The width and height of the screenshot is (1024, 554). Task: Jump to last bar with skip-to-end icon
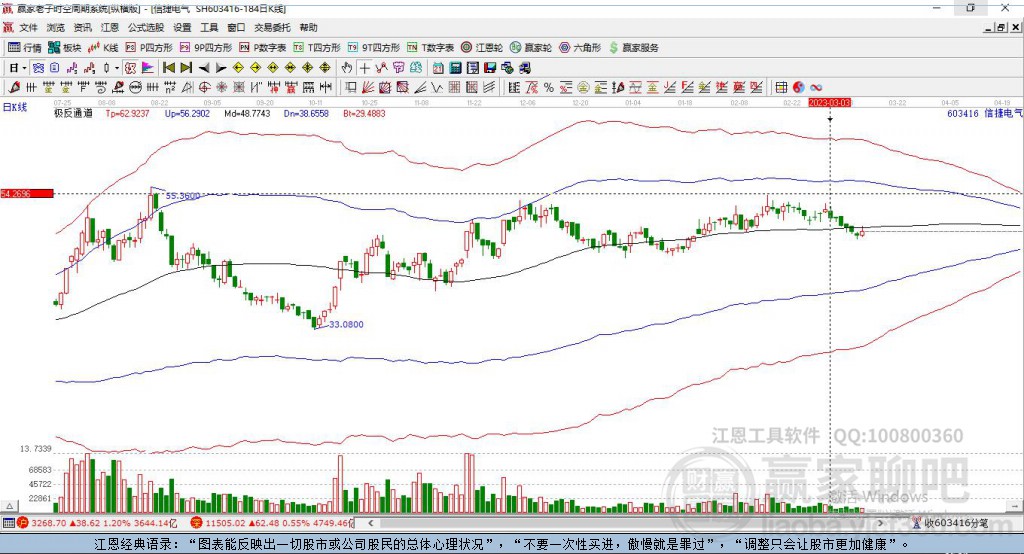(186, 68)
